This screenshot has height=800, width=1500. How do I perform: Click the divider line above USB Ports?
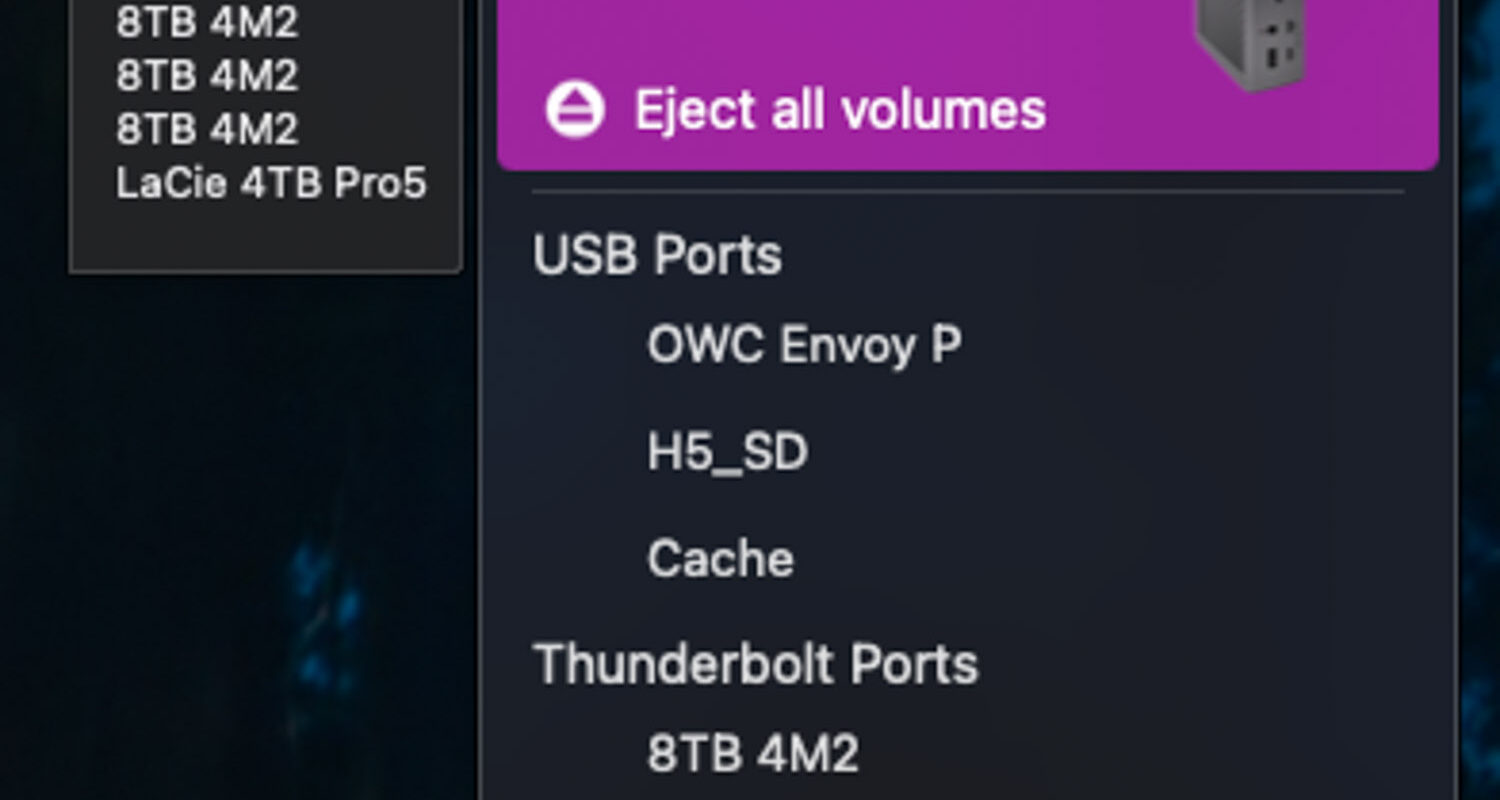[x=967, y=191]
